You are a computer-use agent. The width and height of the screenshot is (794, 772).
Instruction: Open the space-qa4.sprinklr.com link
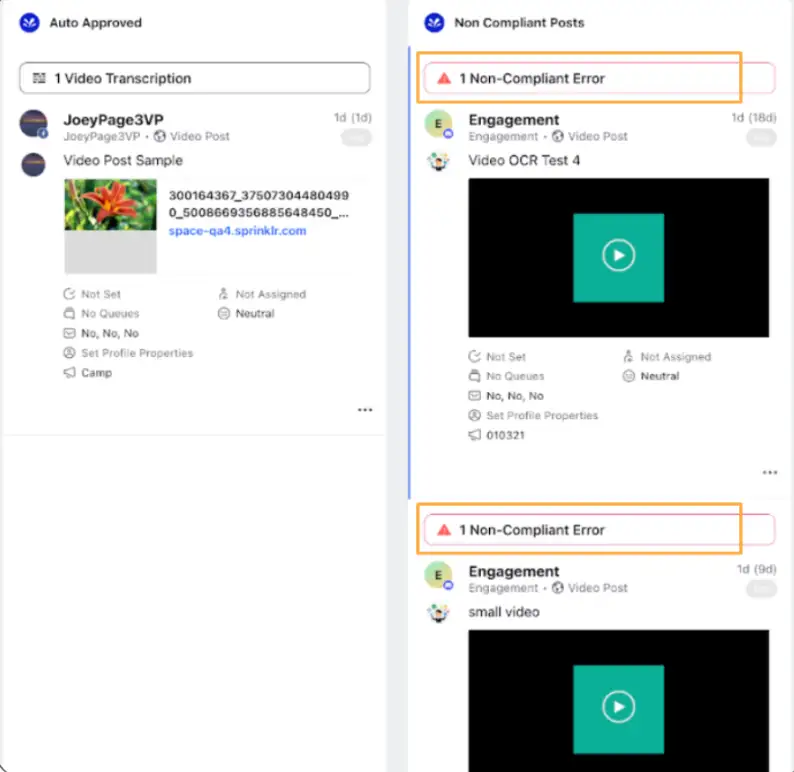(x=237, y=231)
